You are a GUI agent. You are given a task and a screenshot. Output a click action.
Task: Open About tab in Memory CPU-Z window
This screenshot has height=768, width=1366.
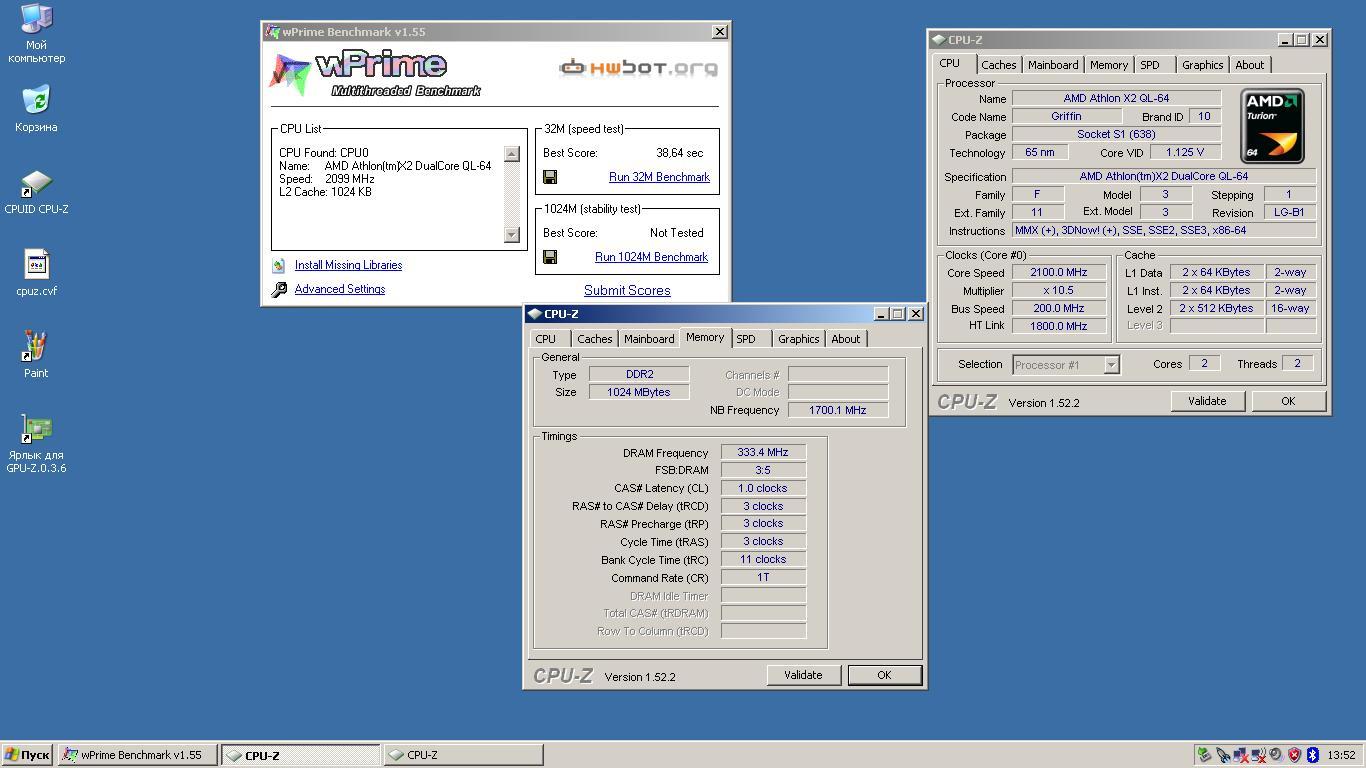[x=845, y=339]
